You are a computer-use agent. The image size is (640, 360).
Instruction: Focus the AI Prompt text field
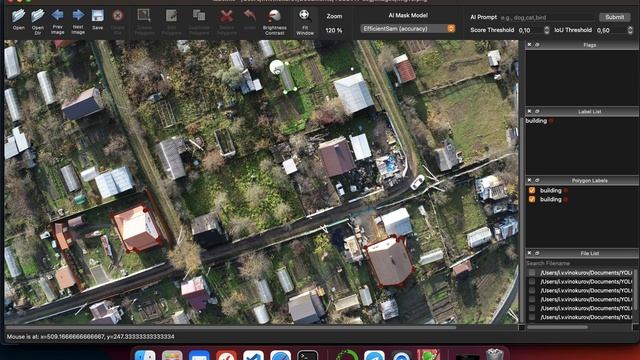(547, 18)
